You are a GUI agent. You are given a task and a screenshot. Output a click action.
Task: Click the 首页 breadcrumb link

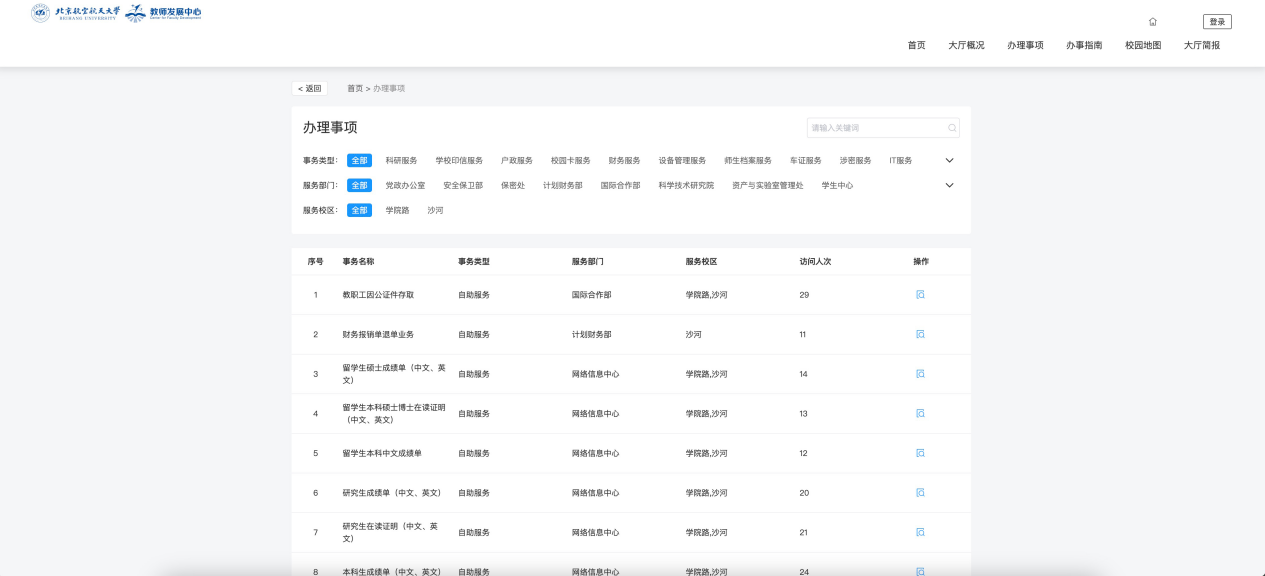point(355,89)
